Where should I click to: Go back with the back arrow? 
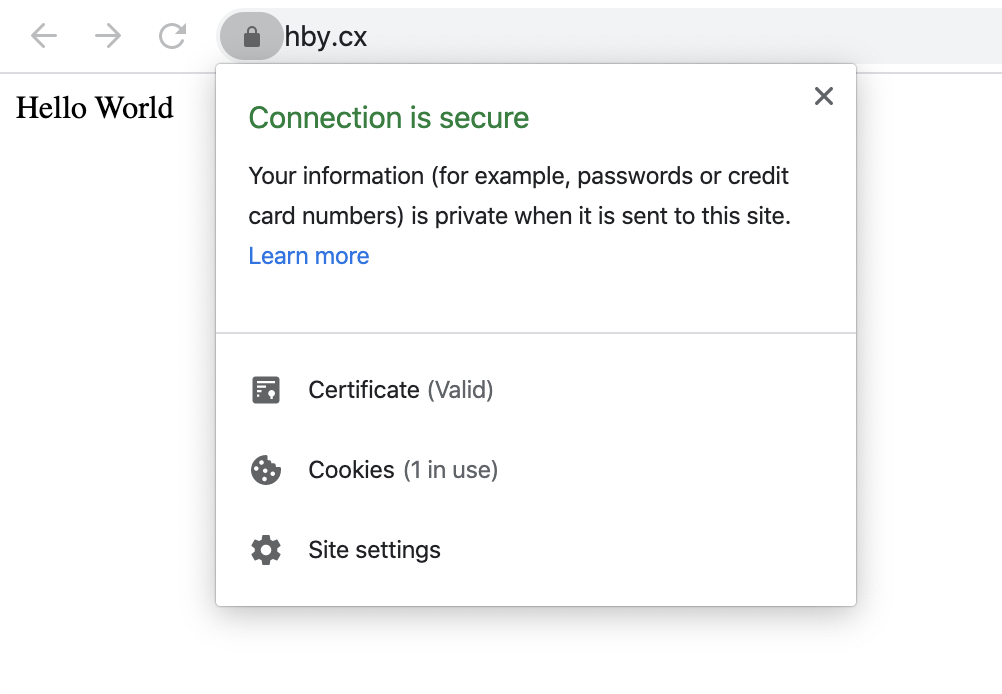[x=44, y=36]
